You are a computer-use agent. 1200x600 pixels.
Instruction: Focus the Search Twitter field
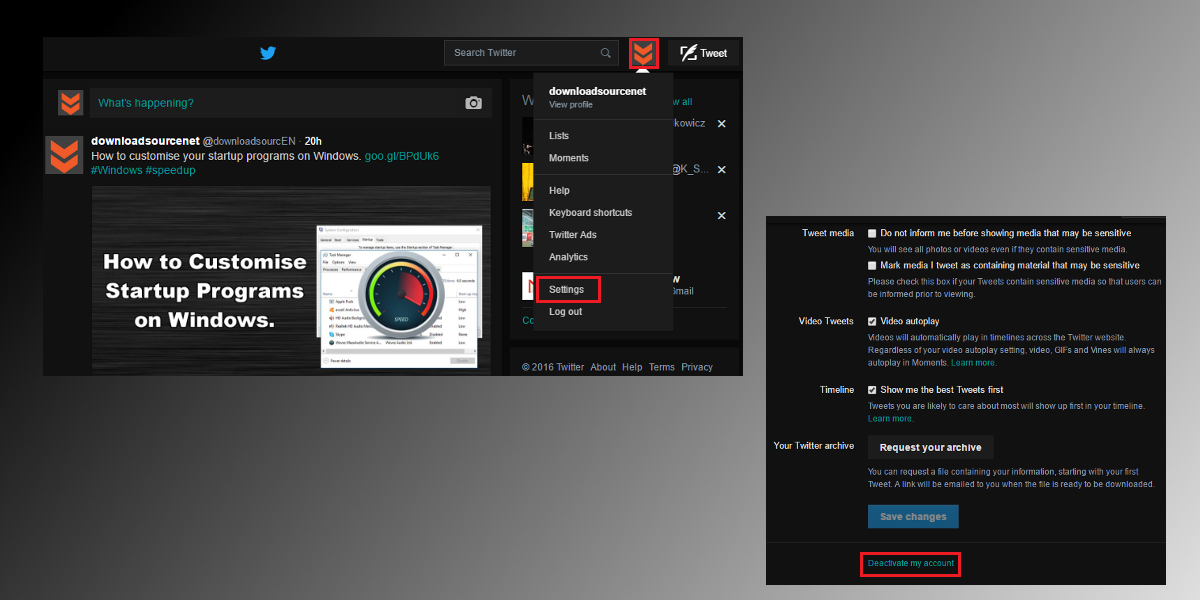[x=531, y=53]
